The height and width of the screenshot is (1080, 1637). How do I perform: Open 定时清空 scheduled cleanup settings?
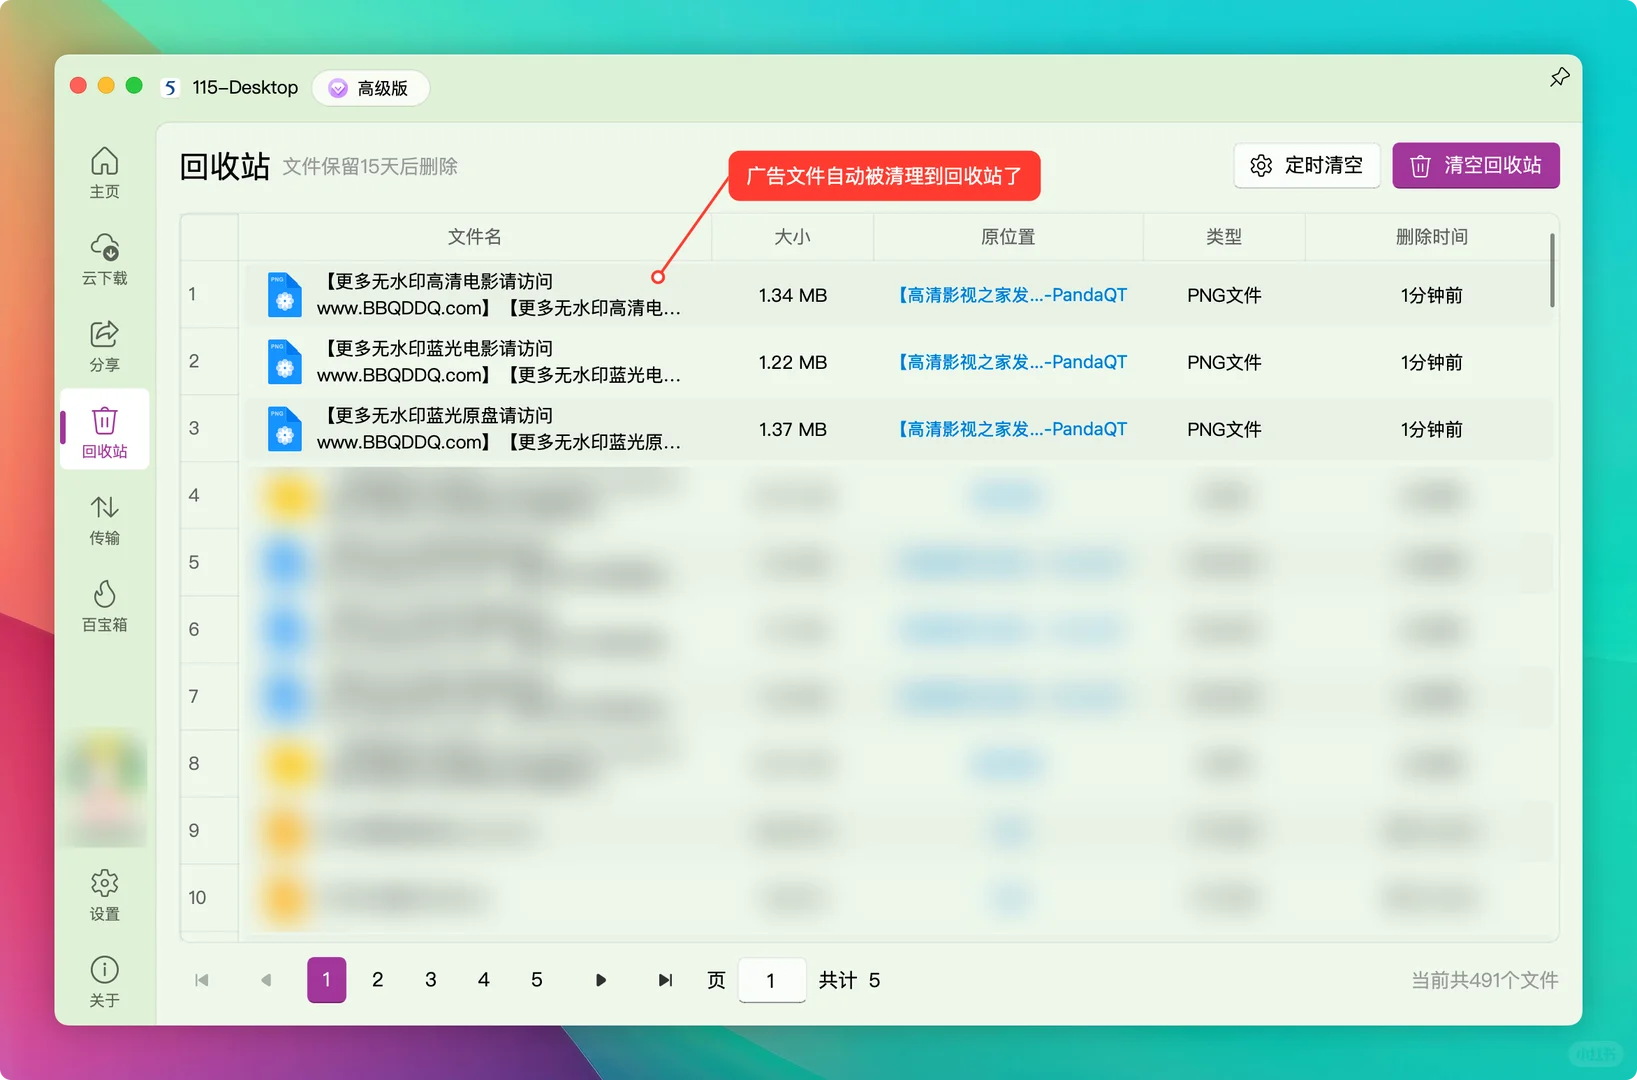point(1307,165)
